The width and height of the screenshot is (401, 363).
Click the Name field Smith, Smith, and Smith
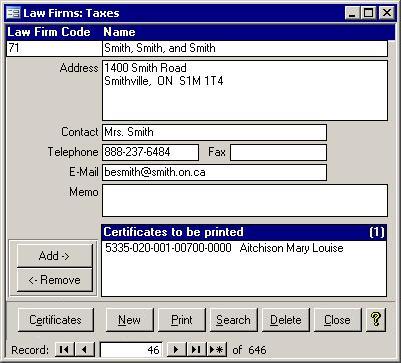[x=245, y=48]
